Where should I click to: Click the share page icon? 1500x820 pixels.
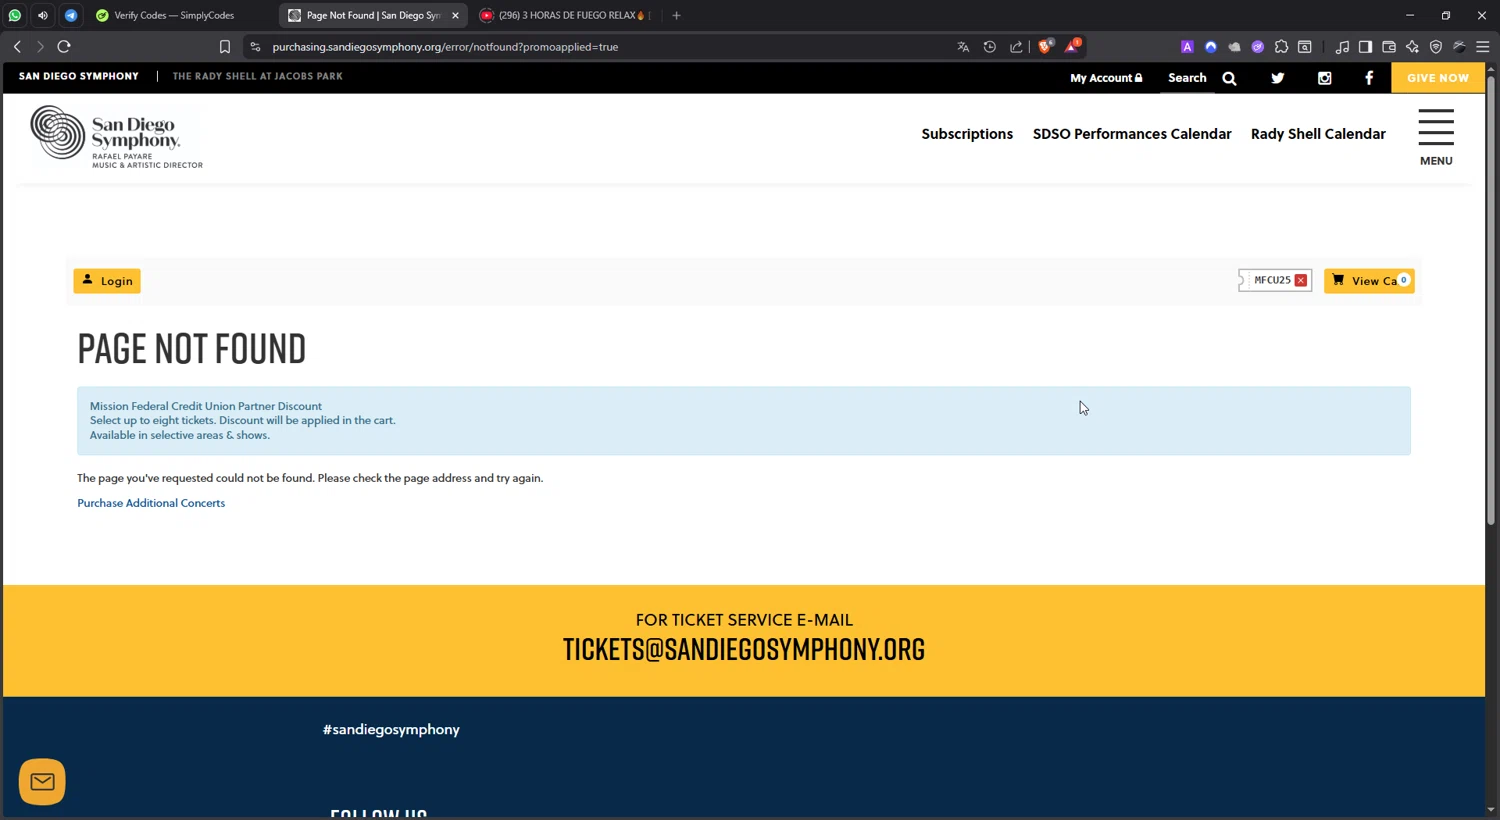1016,46
